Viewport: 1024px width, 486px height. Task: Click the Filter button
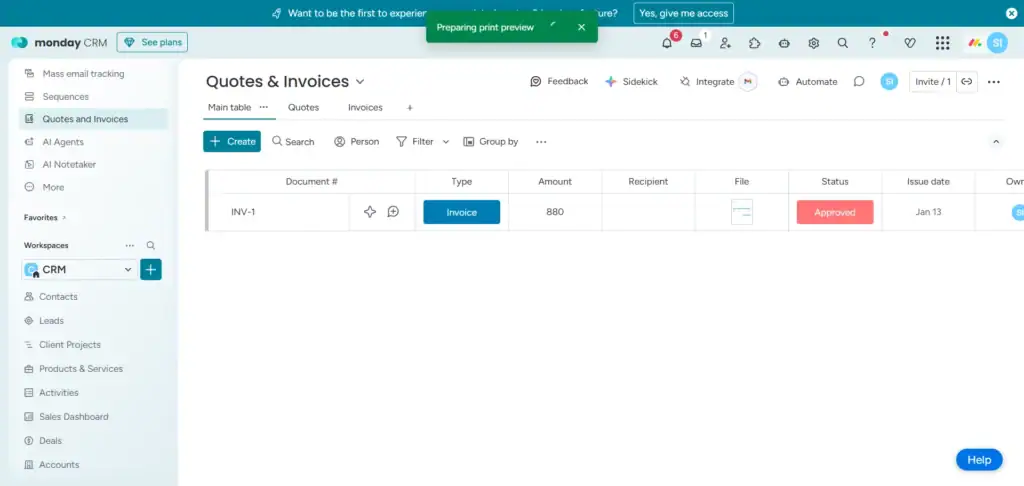(415, 142)
